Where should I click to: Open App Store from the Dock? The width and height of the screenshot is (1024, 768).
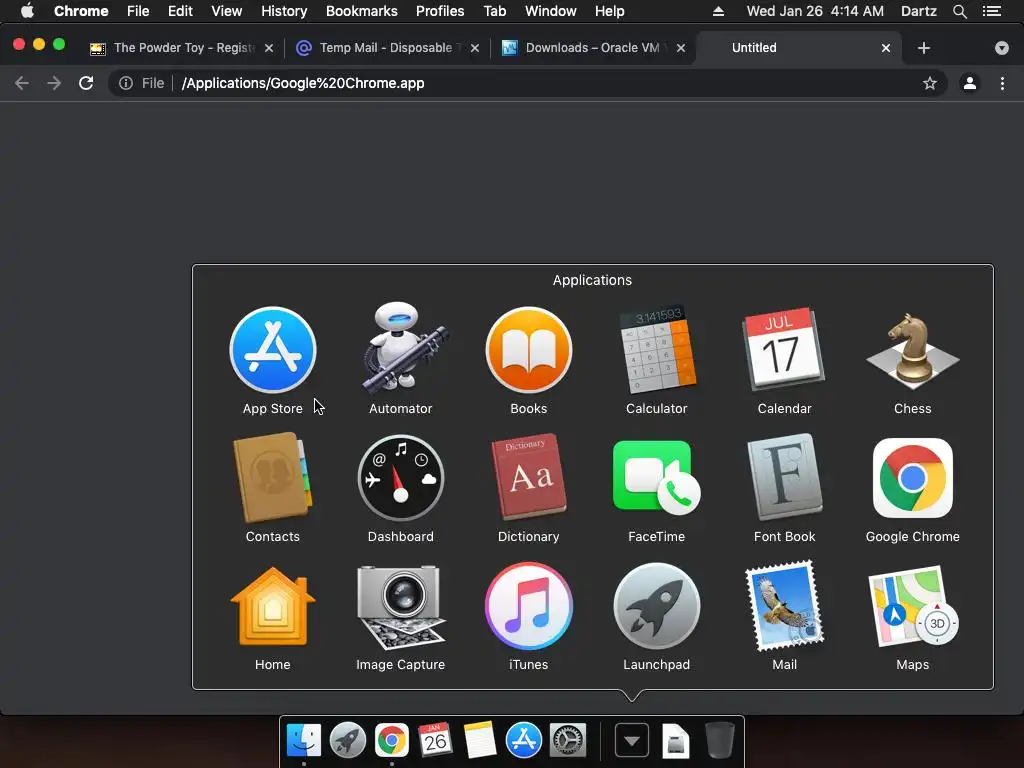coord(524,741)
